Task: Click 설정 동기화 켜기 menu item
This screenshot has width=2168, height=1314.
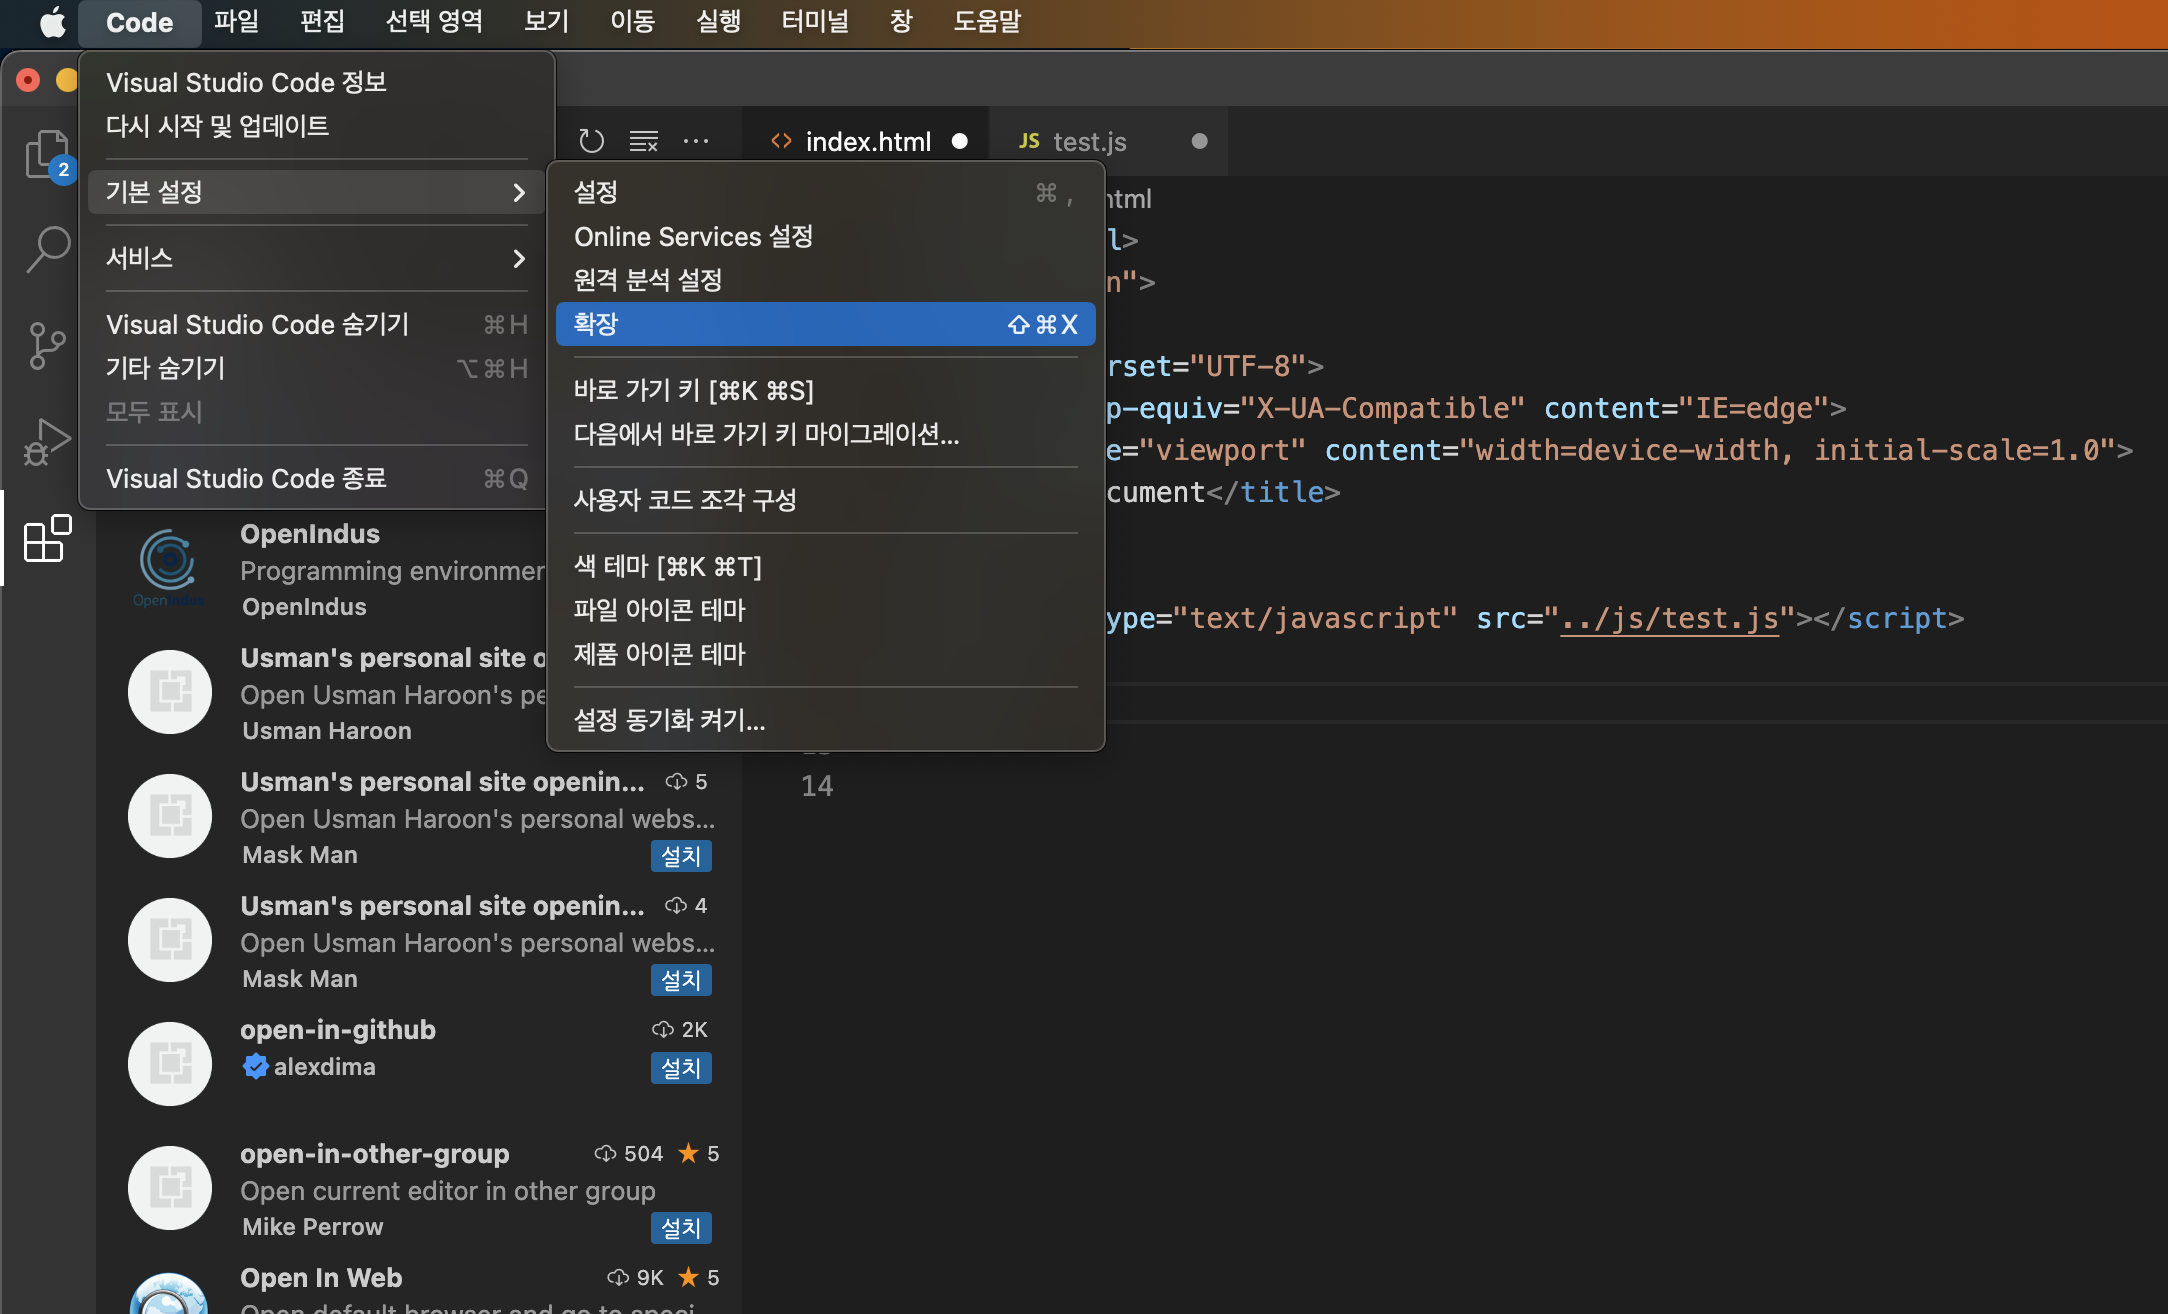Action: point(669,720)
